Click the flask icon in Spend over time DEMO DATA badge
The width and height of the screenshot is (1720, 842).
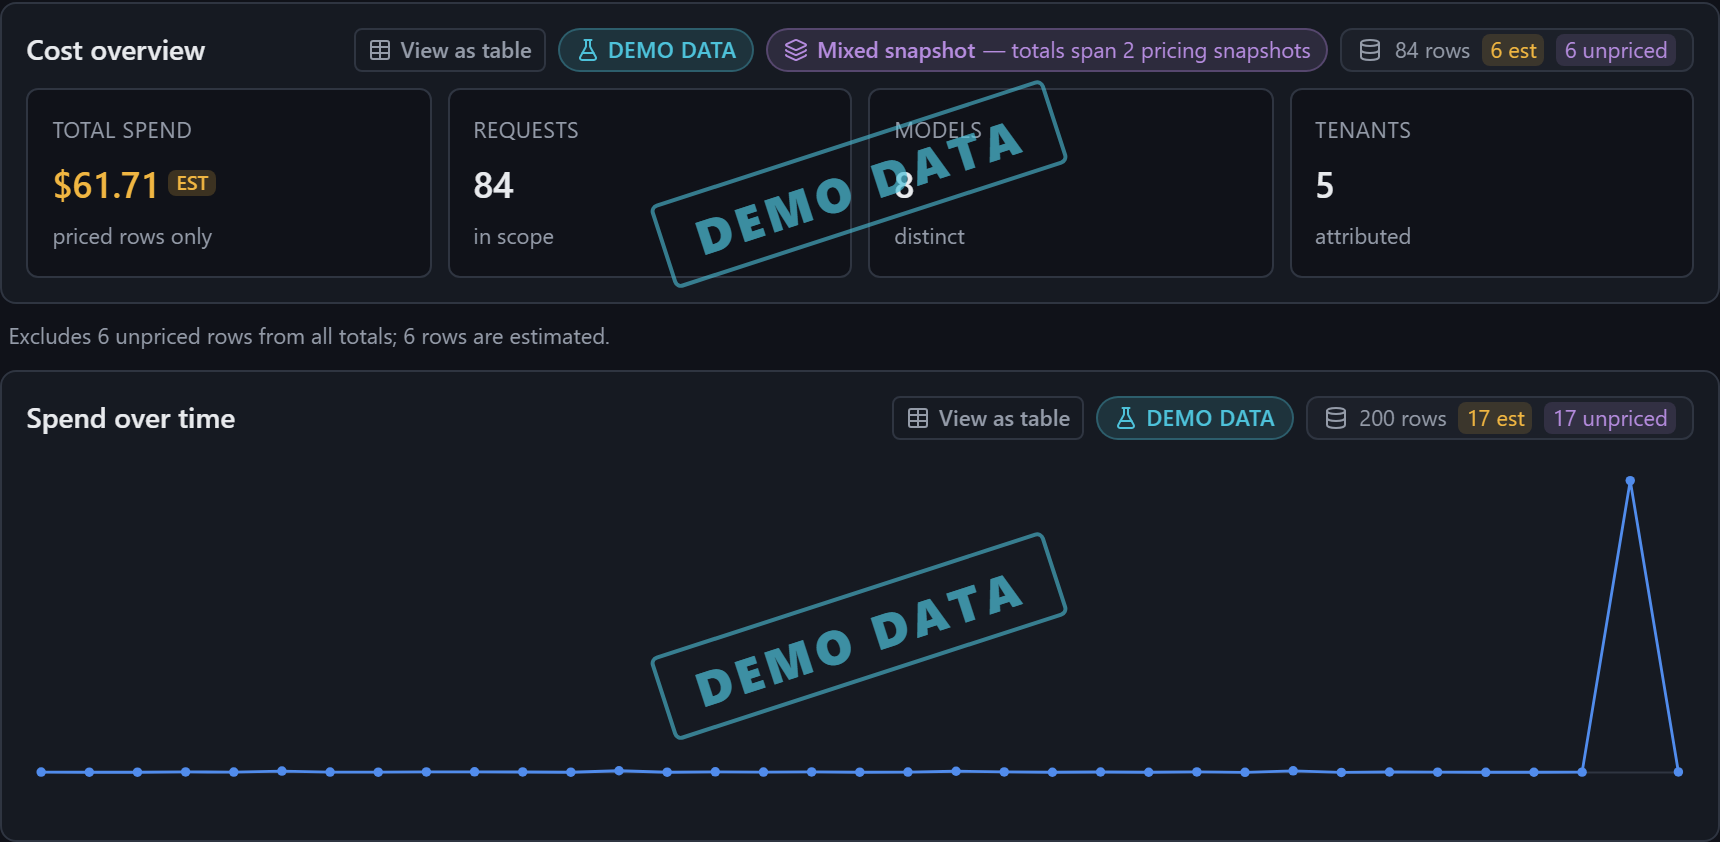coord(1126,418)
